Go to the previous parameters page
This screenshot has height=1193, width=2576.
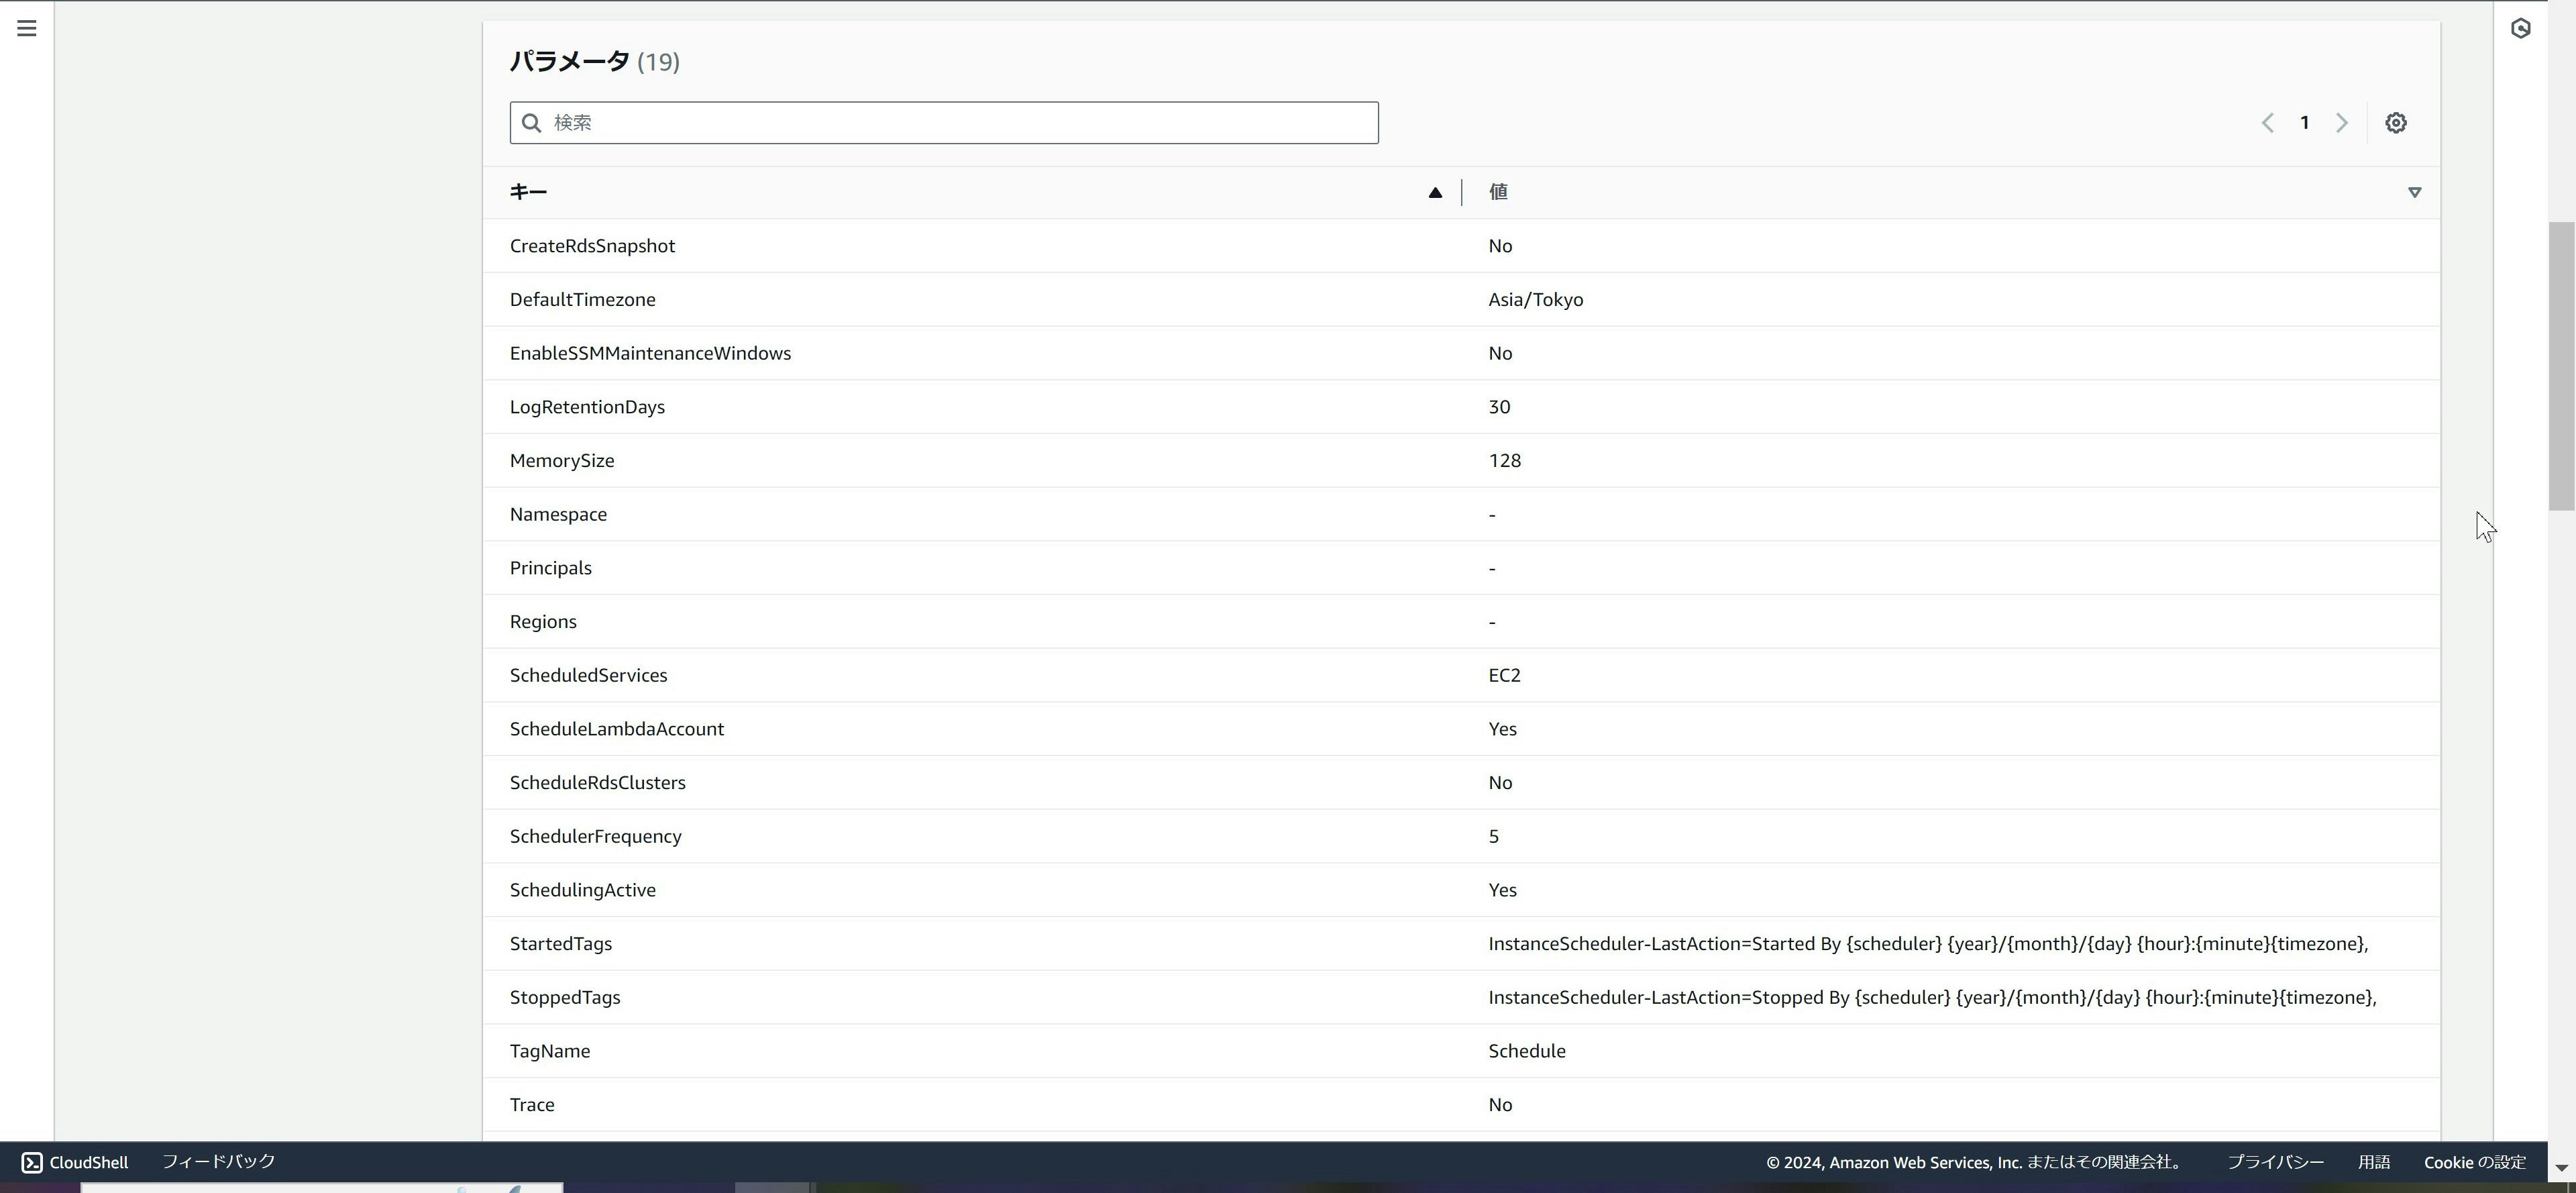(x=2267, y=123)
